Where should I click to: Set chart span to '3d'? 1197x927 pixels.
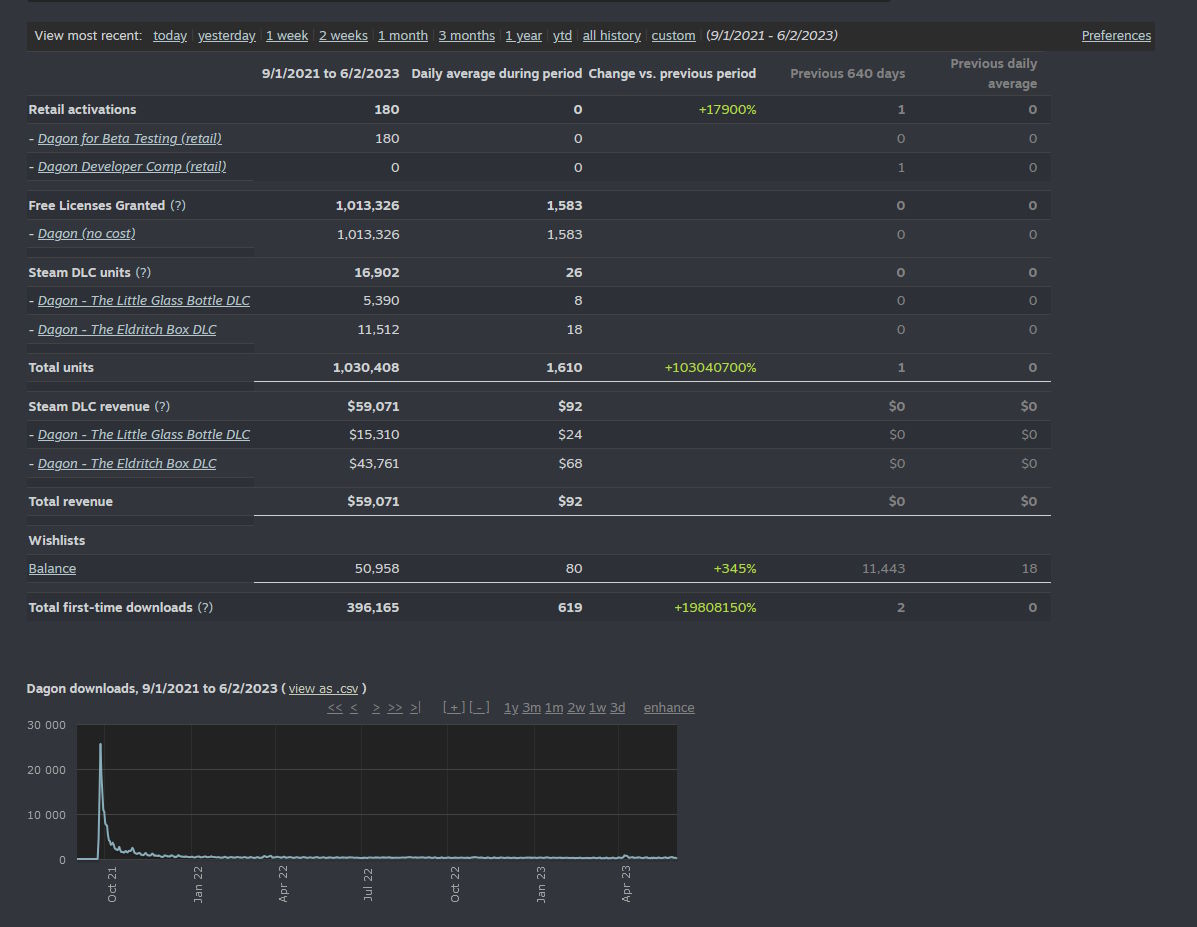[617, 708]
